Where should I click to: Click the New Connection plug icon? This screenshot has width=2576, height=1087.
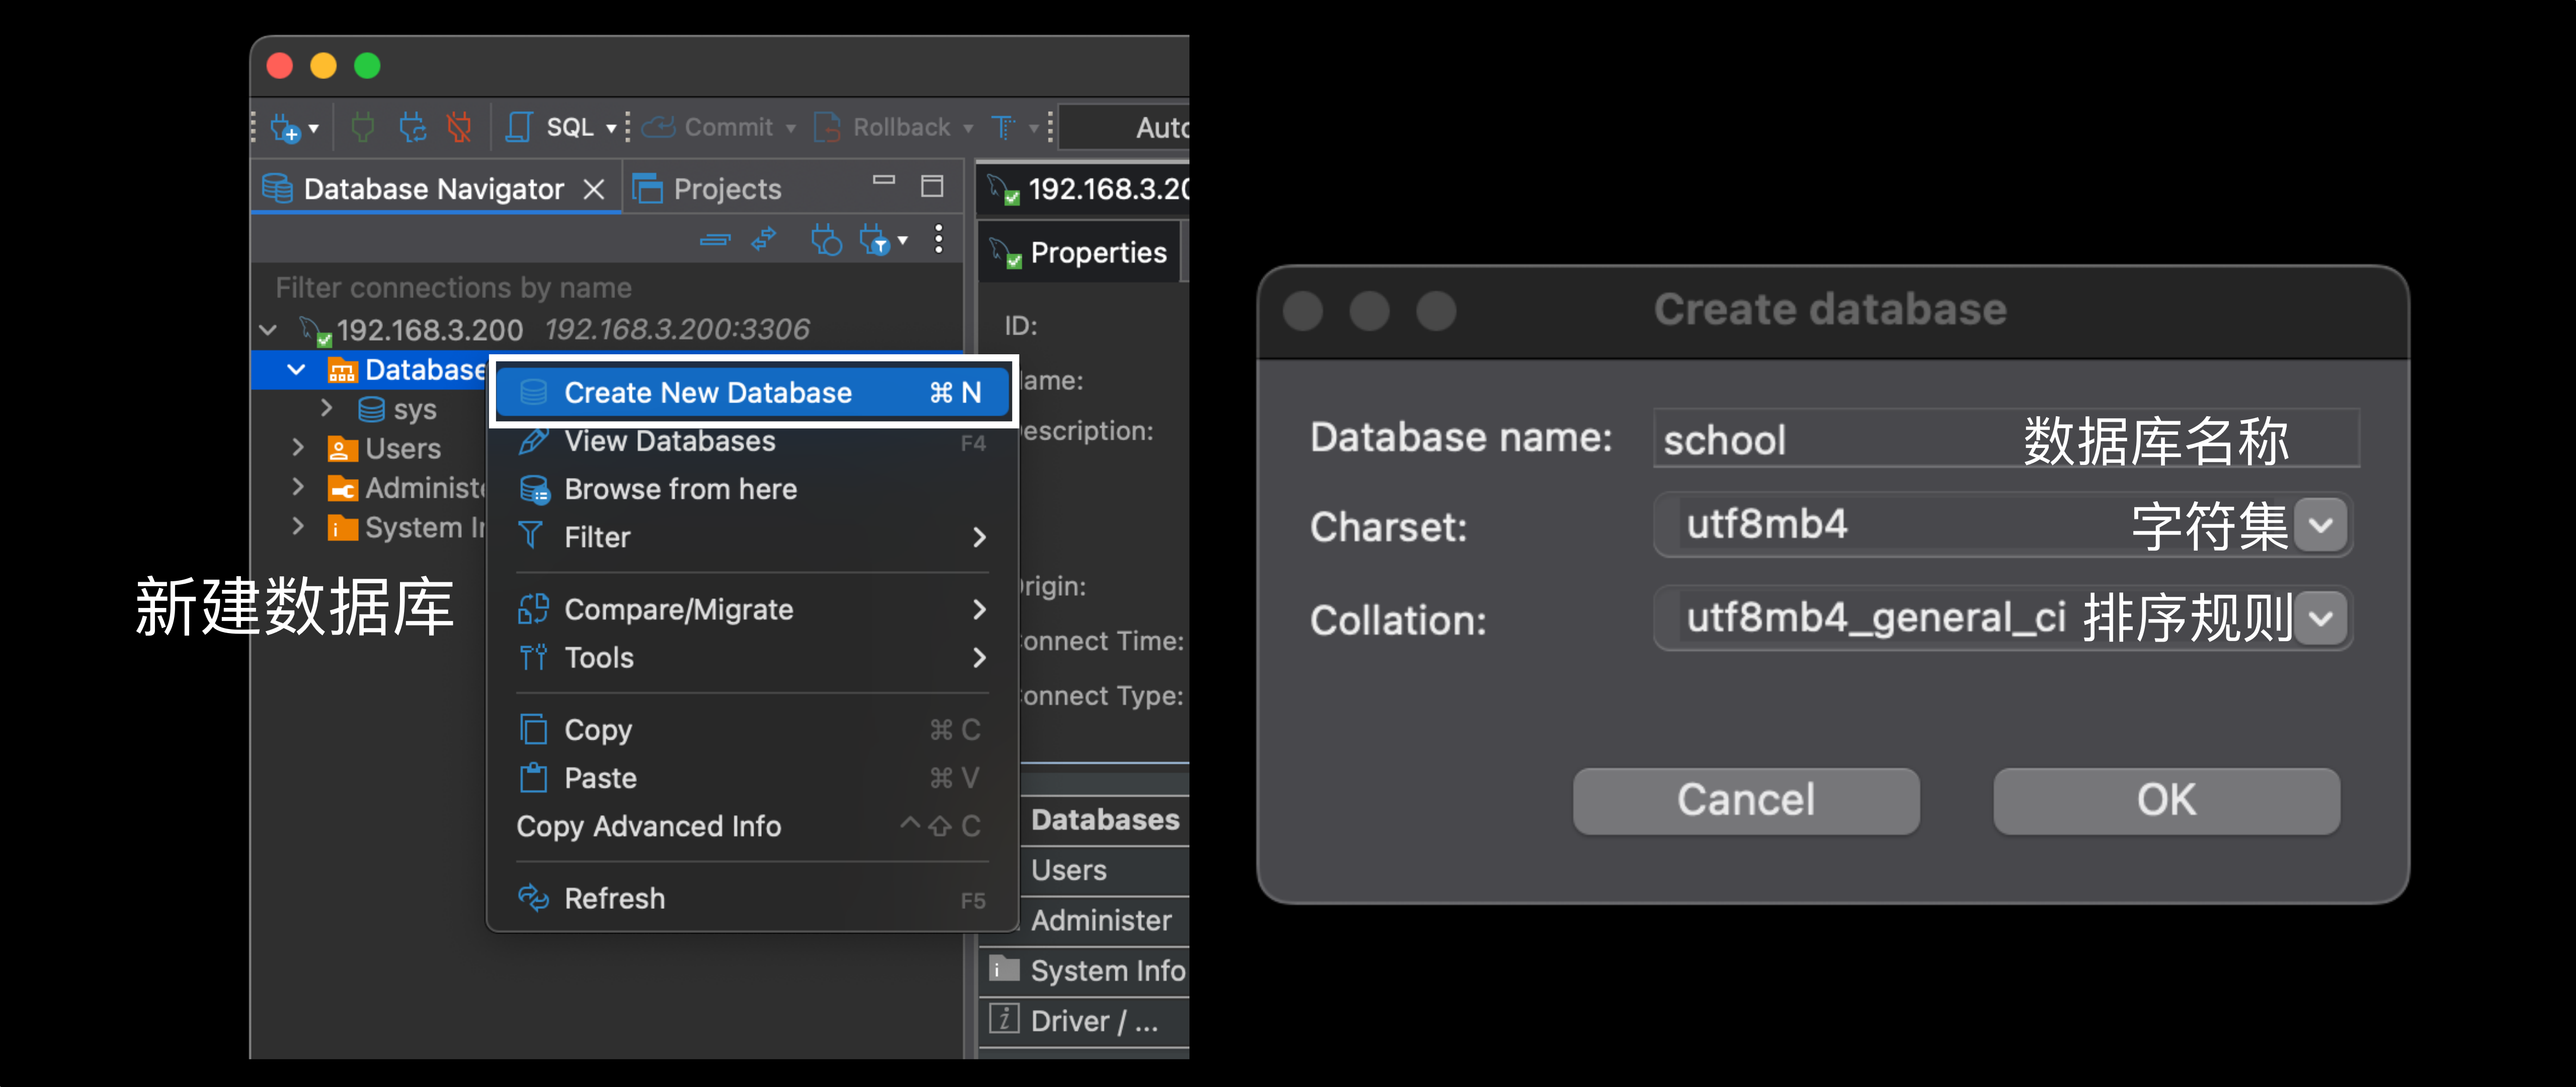(285, 128)
